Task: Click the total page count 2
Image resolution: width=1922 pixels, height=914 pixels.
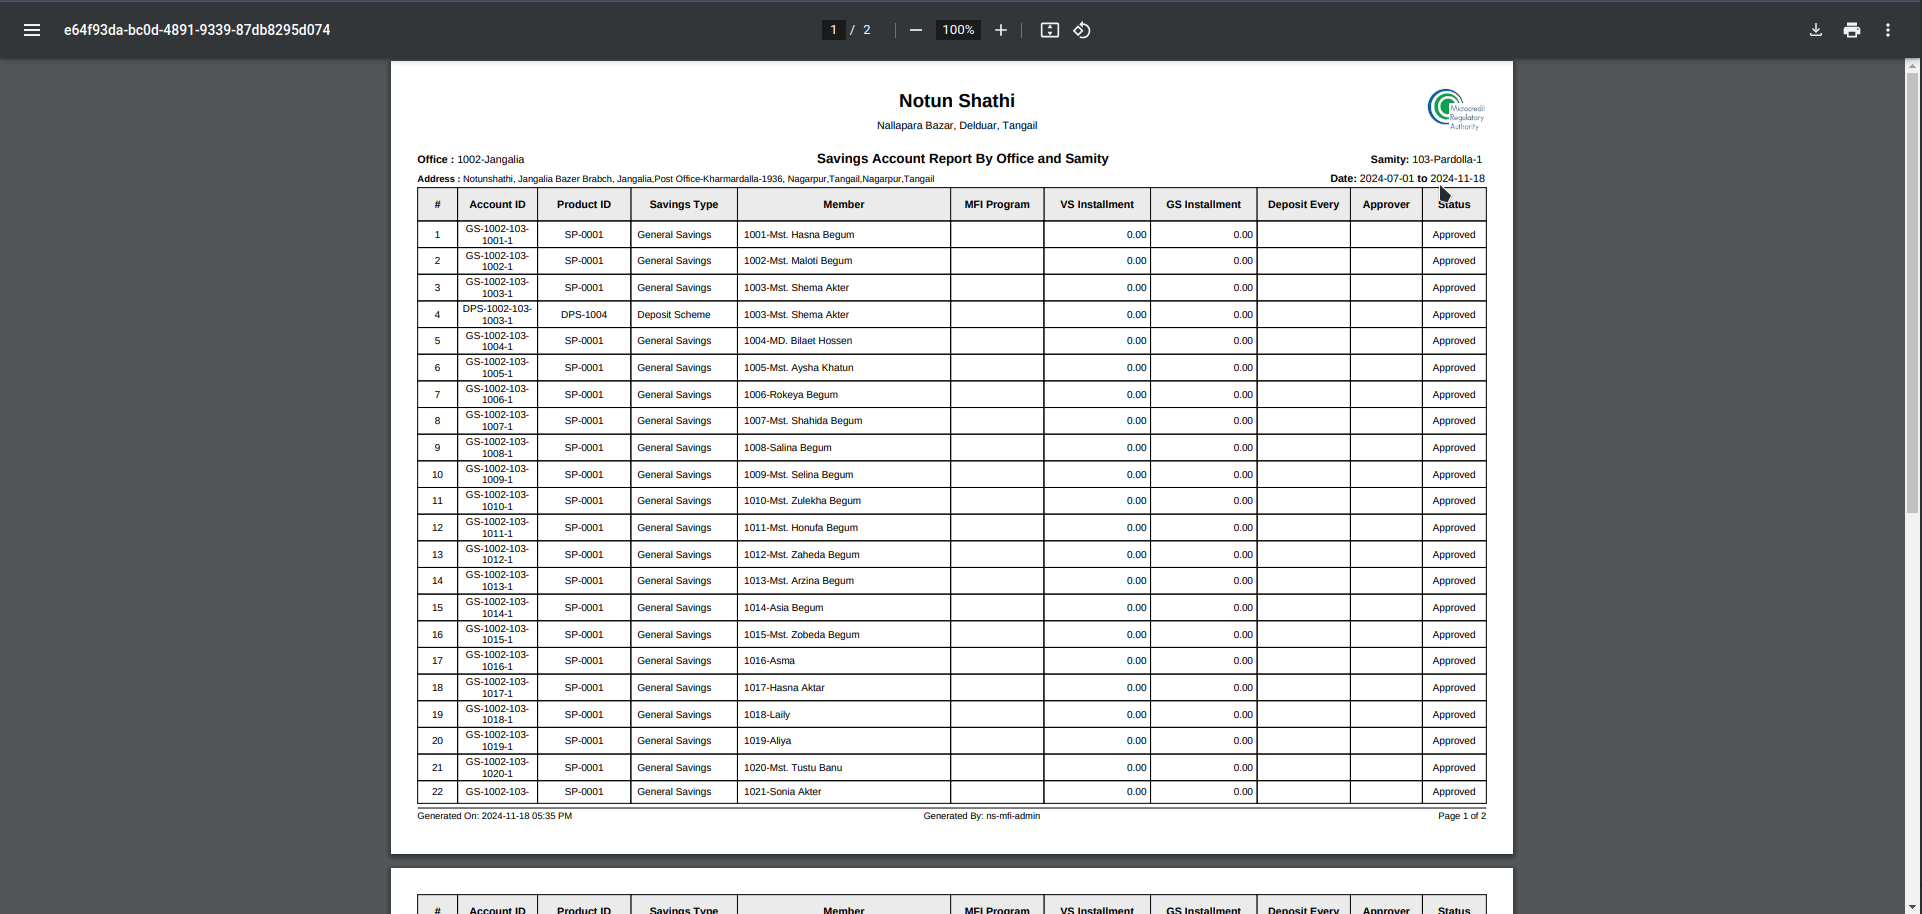Action: coord(867,30)
